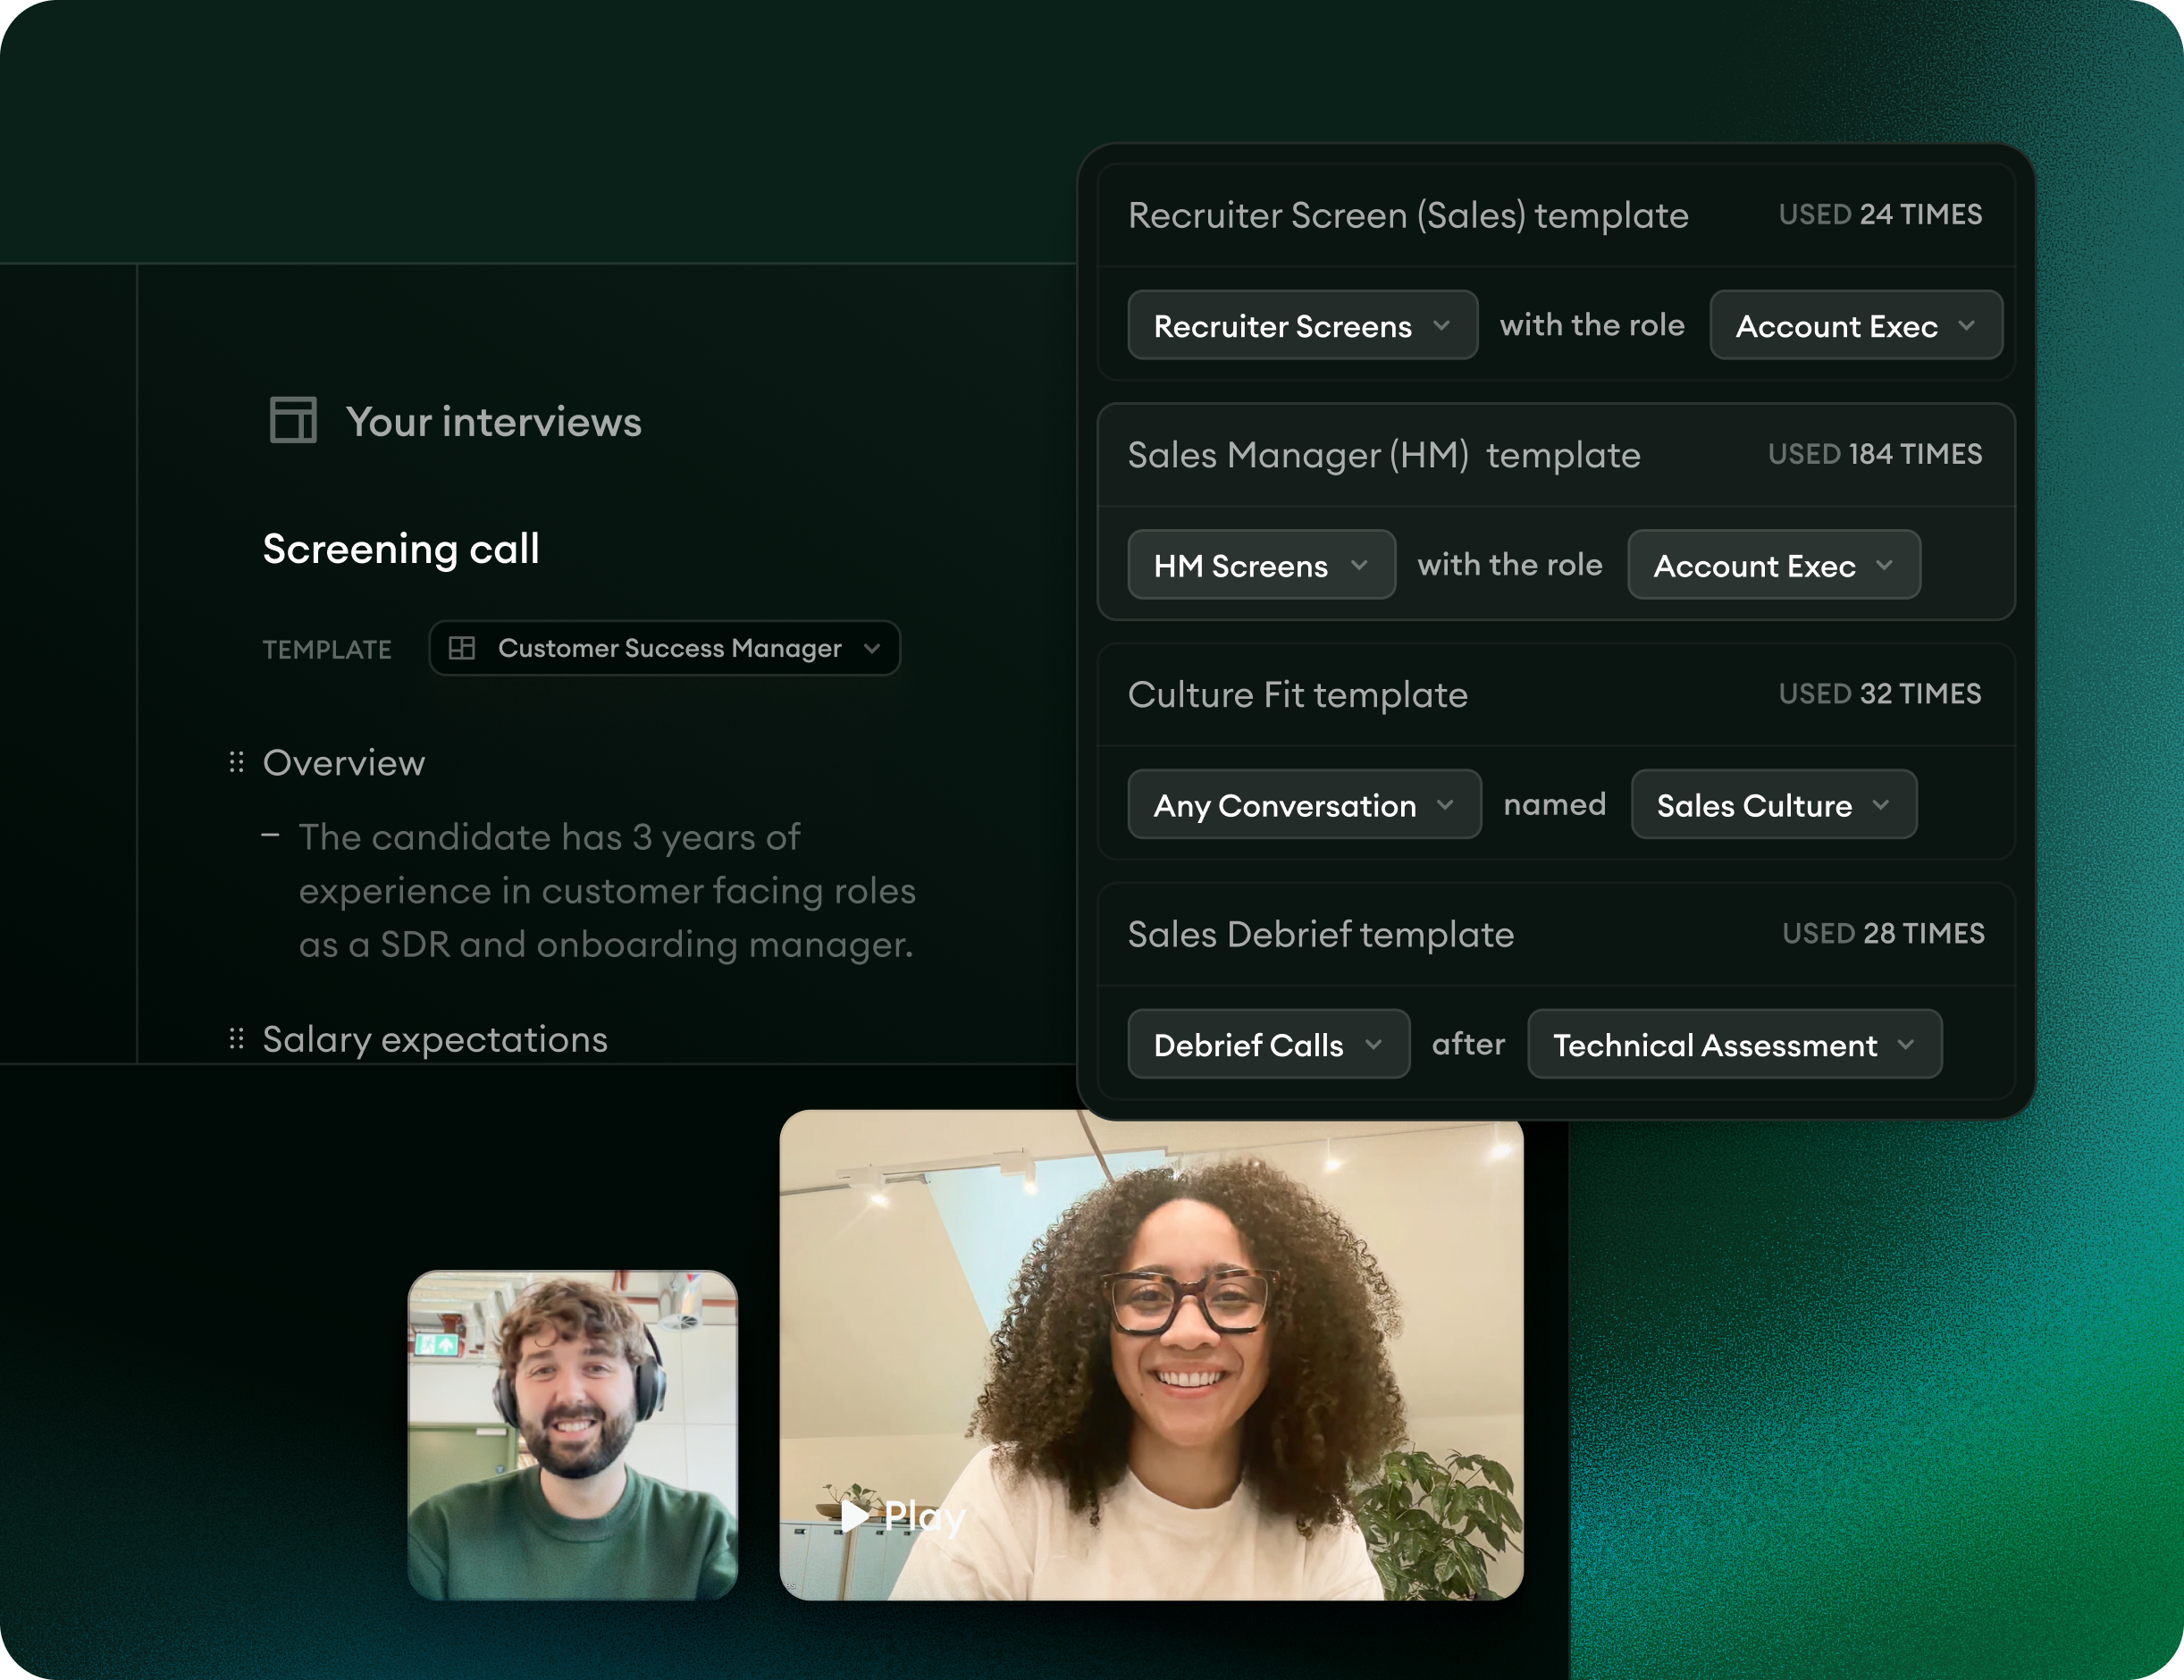Click the USED 184 TIMES label

click(x=1875, y=454)
